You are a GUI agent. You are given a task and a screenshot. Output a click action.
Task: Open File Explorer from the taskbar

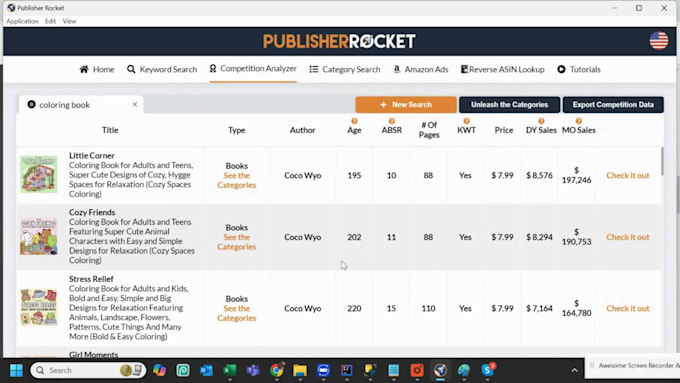click(x=300, y=370)
